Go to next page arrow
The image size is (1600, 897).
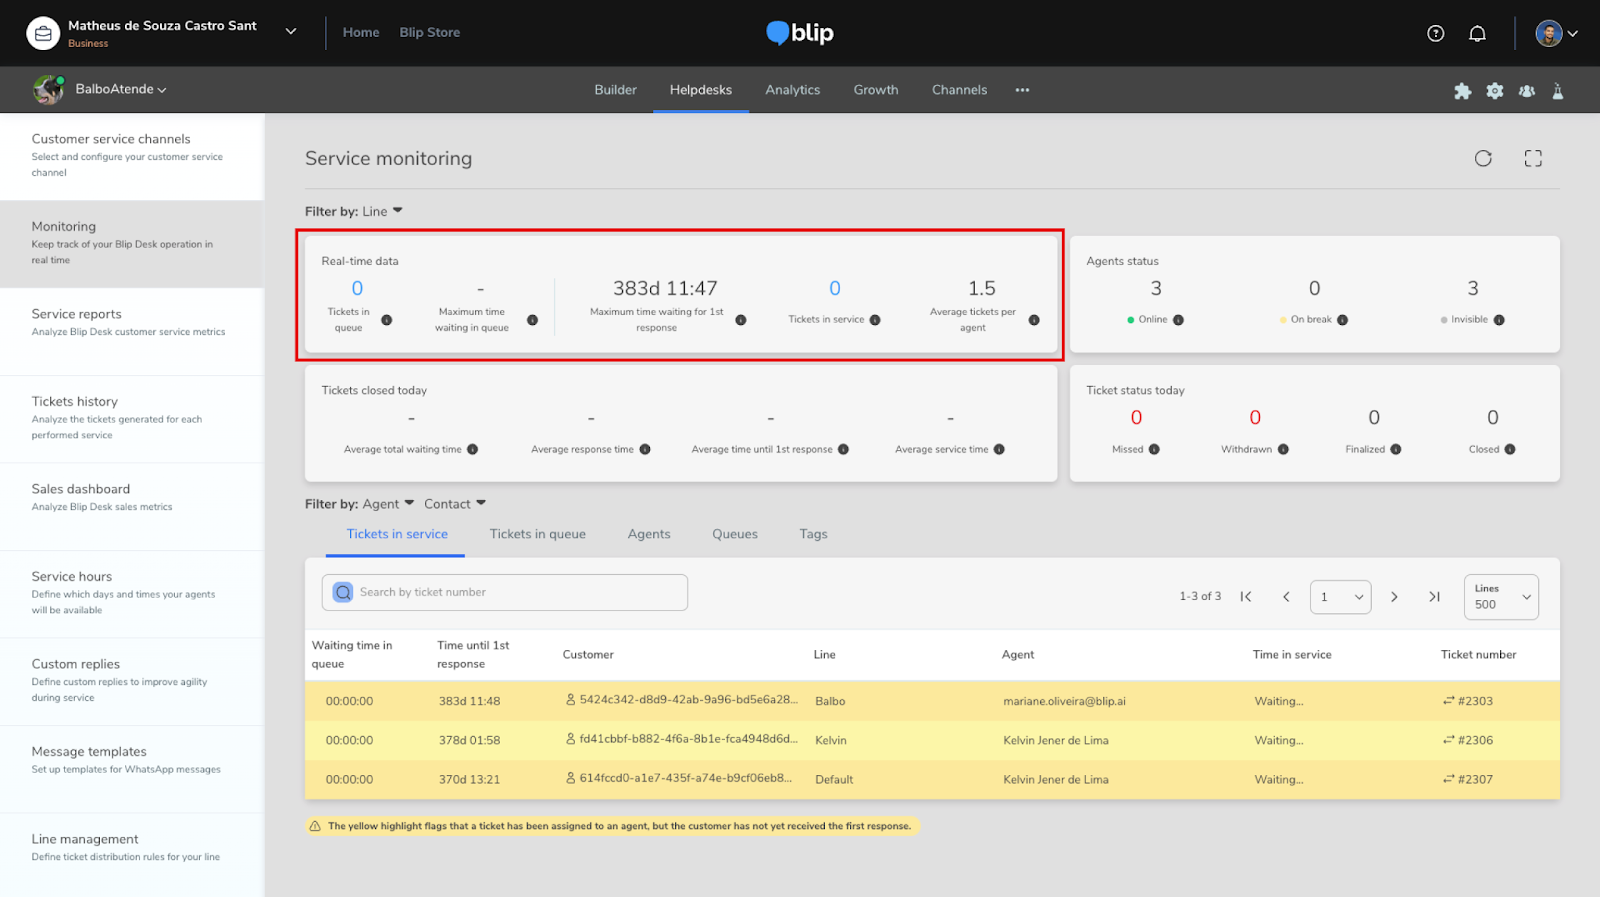click(1394, 597)
